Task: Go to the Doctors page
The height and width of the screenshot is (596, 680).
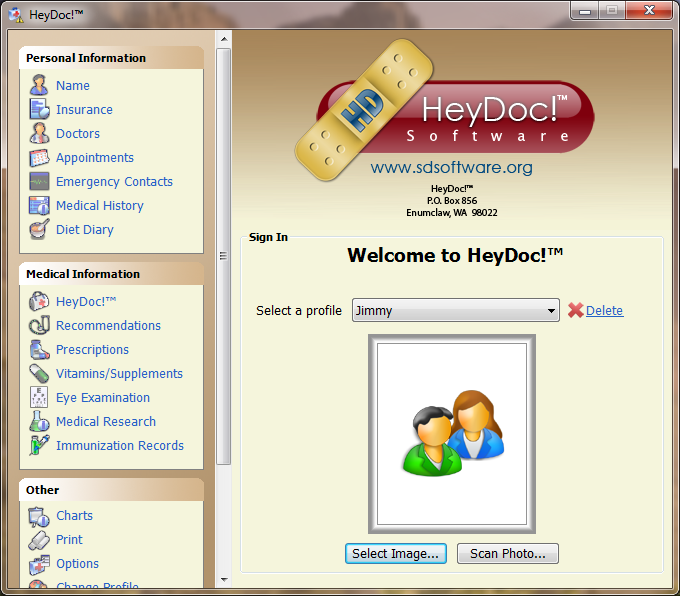Action: coord(78,133)
